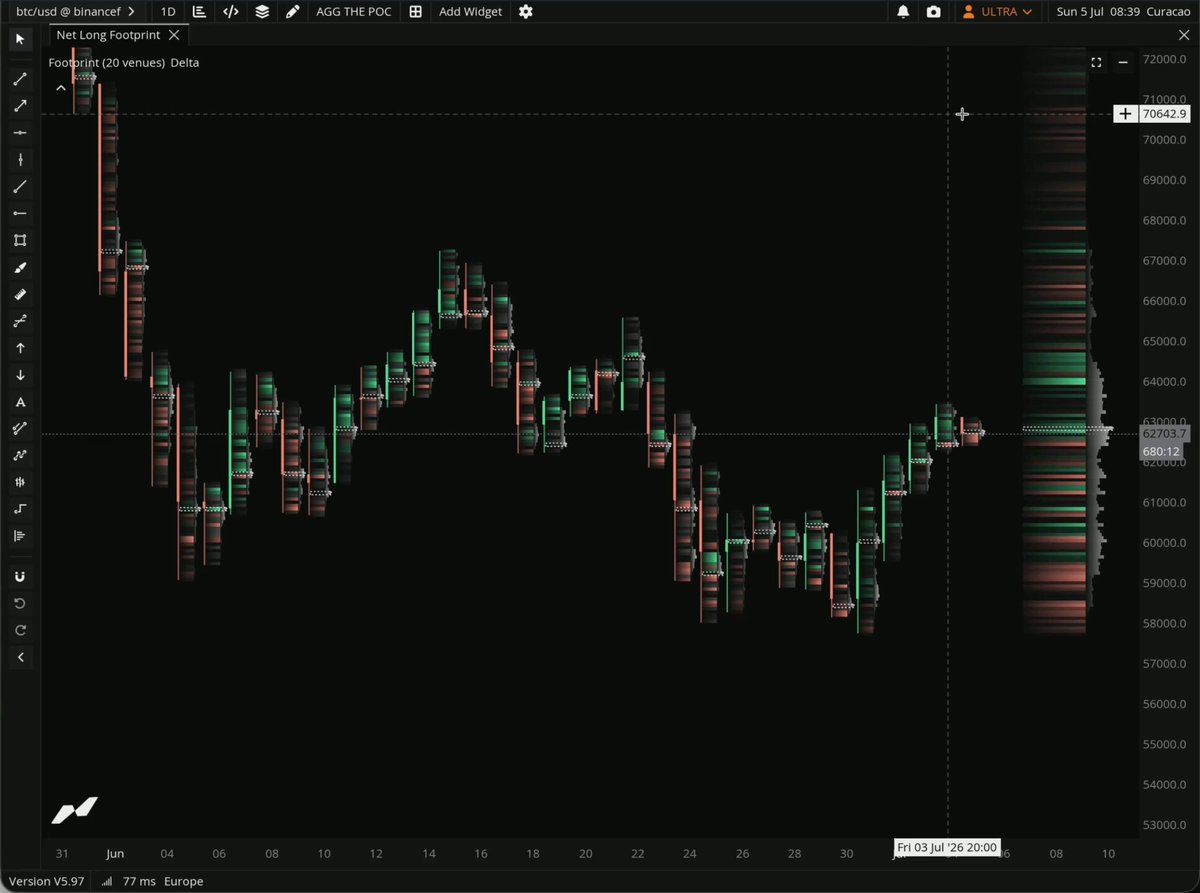Toggle fullscreen for the chart widget
Image resolution: width=1200 pixels, height=893 pixels.
click(1096, 62)
